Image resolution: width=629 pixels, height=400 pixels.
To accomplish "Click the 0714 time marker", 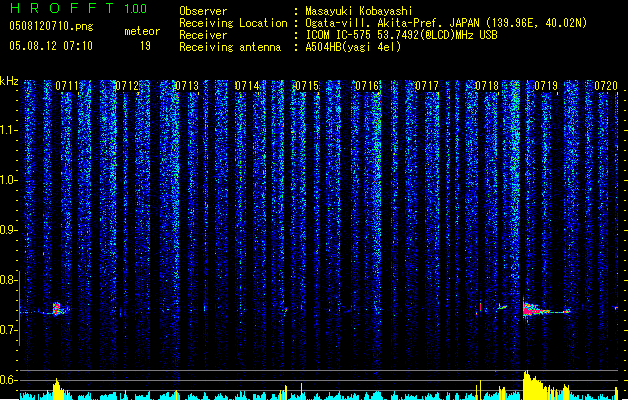I will 247,86.
